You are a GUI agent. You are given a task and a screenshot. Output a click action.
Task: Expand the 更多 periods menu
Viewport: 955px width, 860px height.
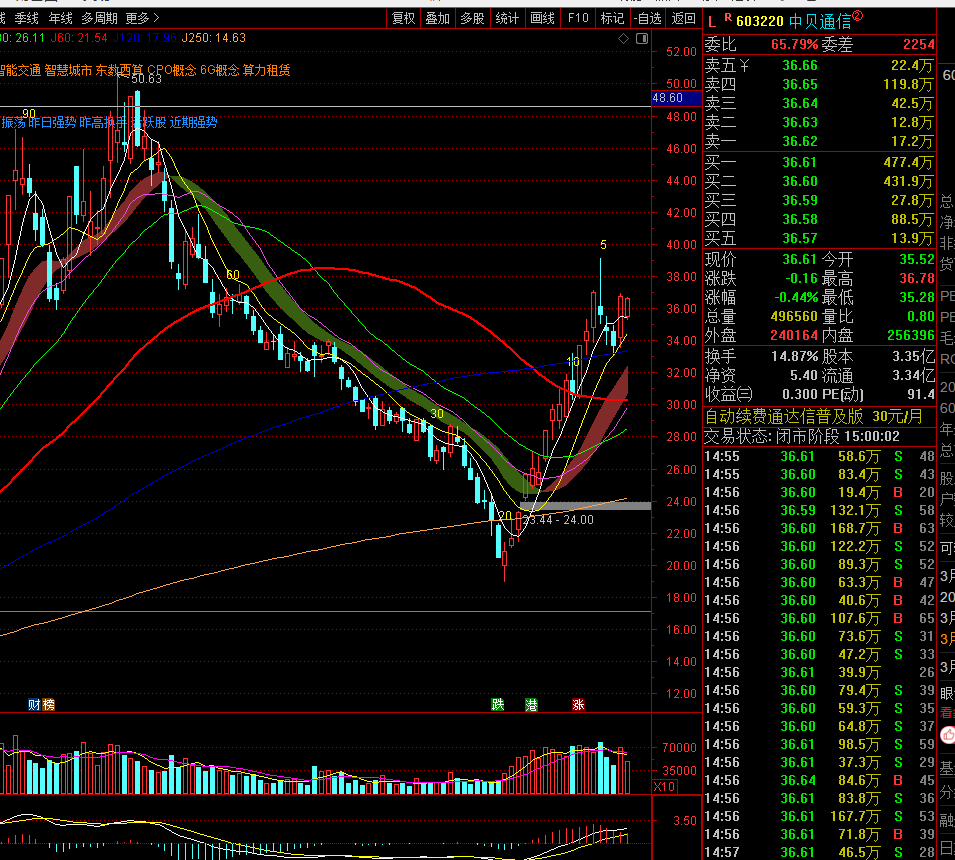click(x=142, y=18)
